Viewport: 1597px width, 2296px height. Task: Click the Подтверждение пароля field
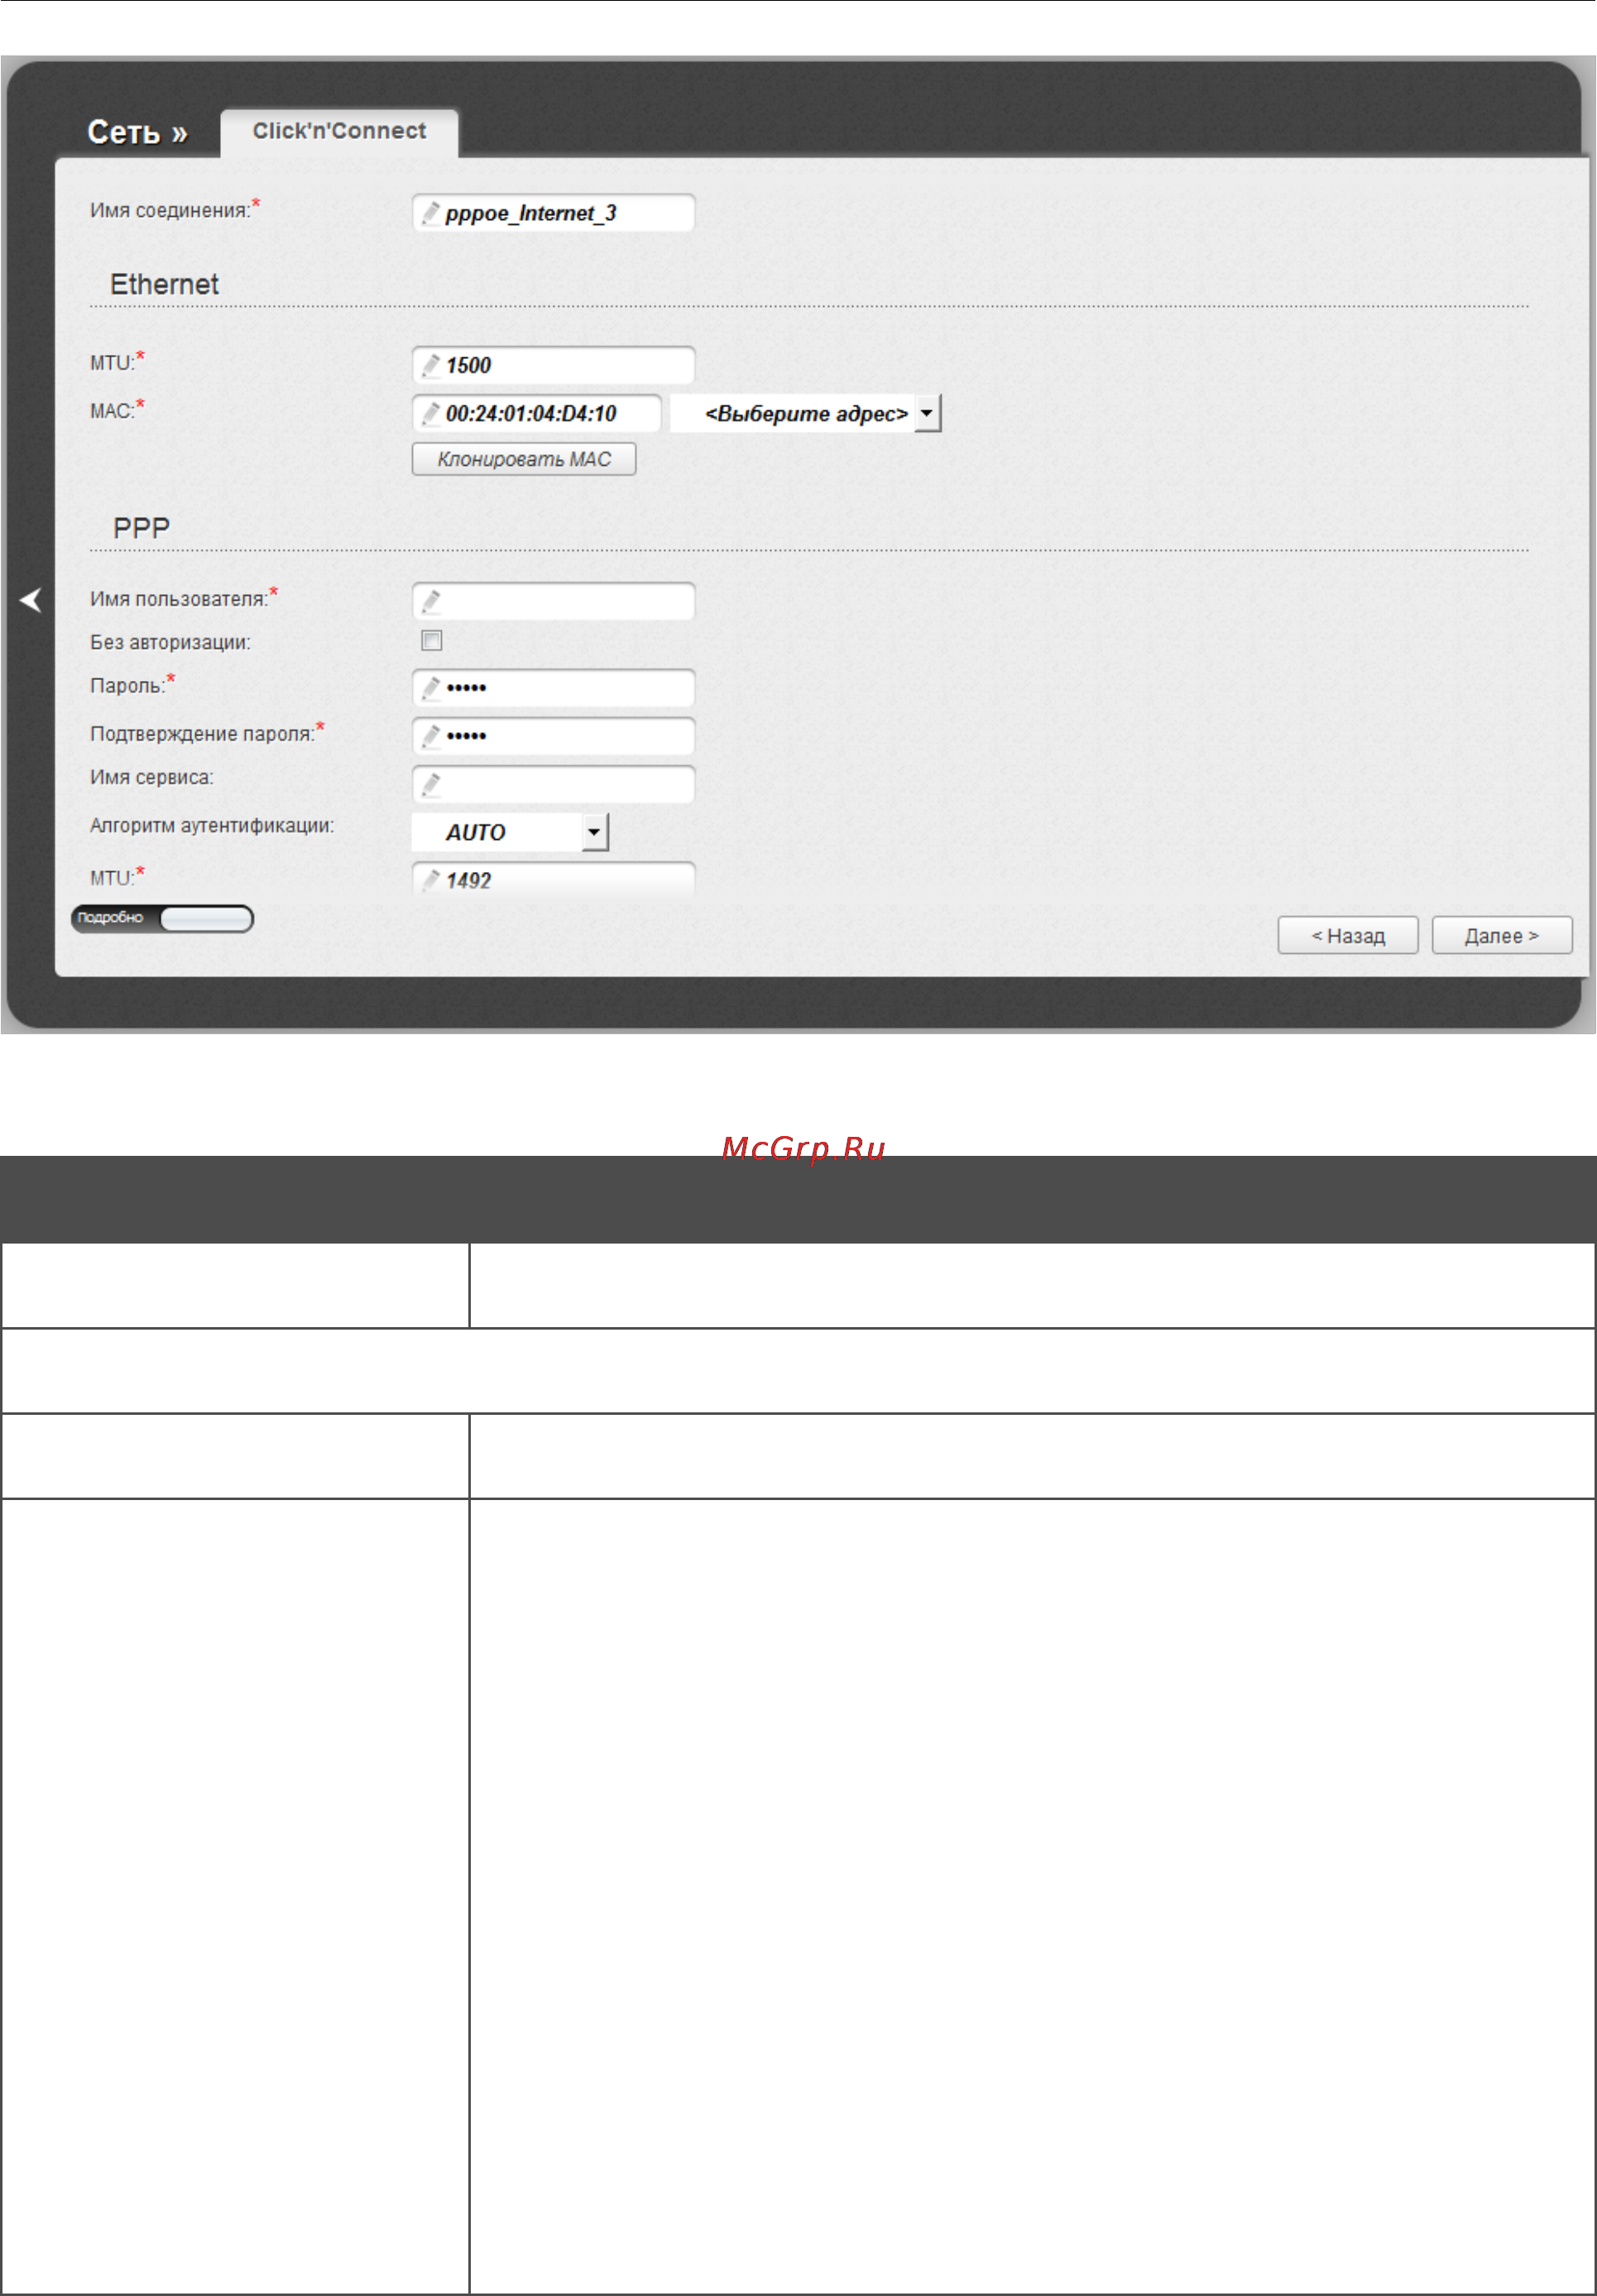coord(553,736)
